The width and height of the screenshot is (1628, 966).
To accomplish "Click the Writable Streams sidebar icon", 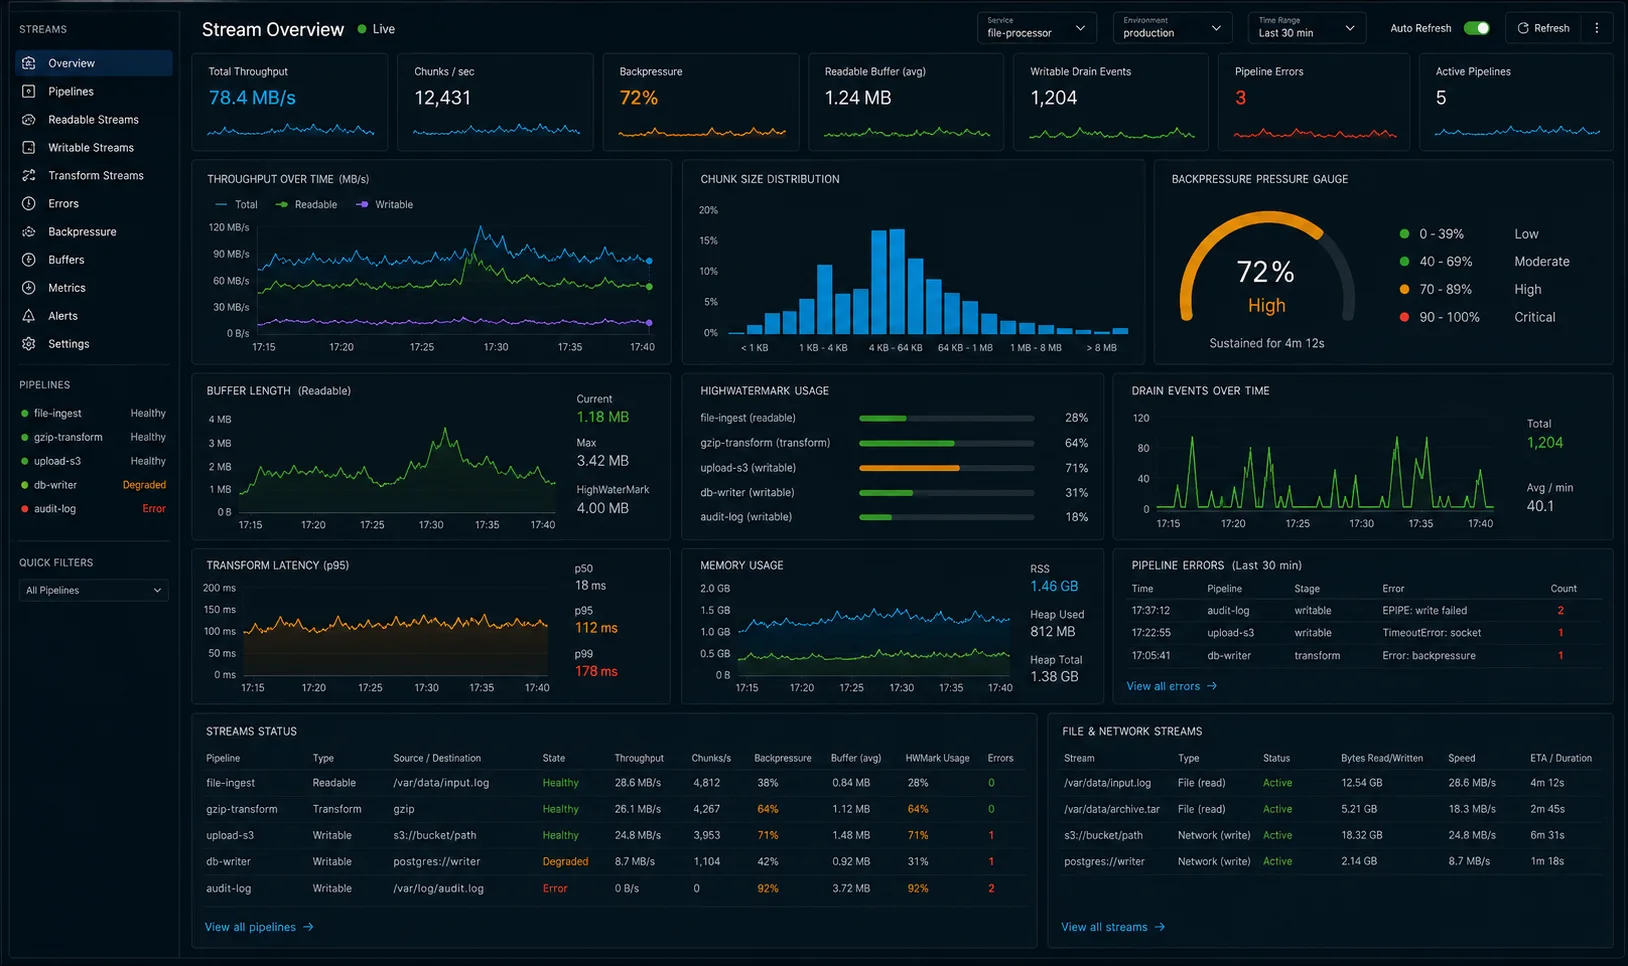I will (29, 147).
